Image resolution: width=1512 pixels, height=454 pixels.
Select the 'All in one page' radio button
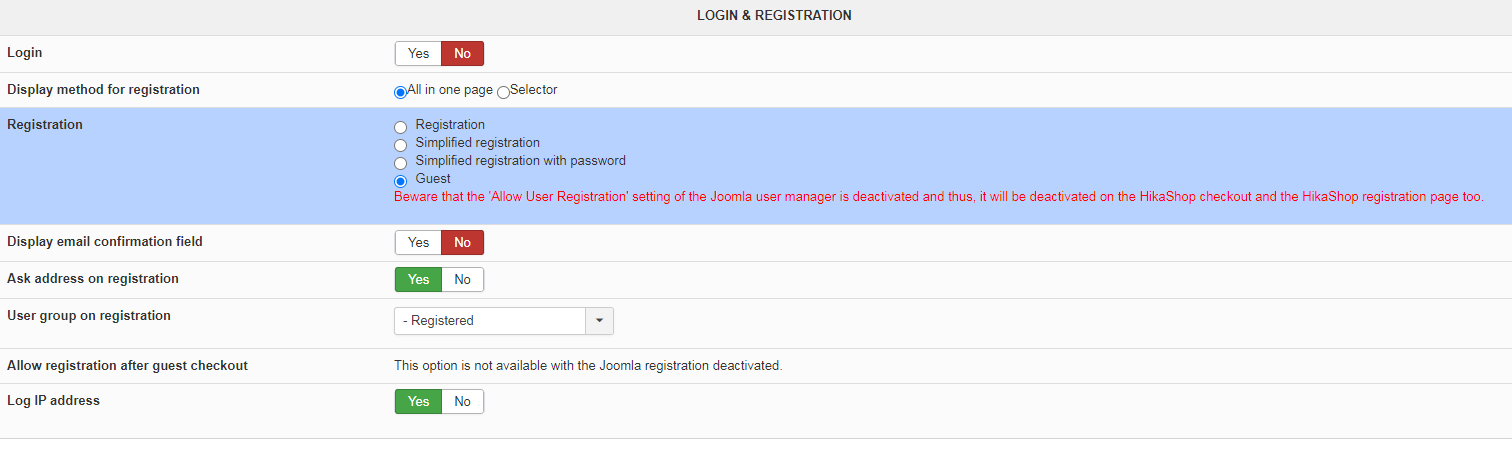pyautogui.click(x=401, y=92)
